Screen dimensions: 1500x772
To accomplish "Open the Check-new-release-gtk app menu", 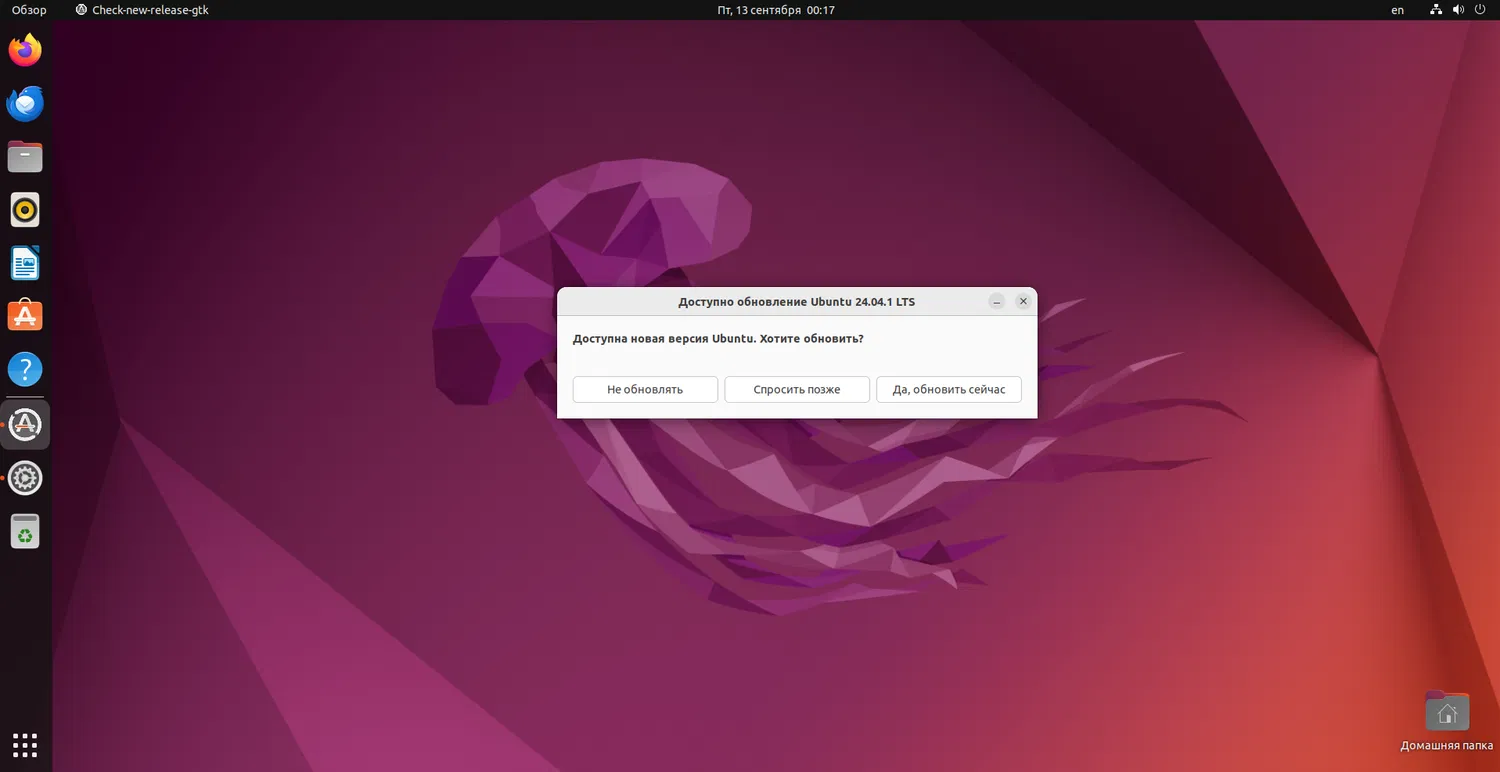I will (142, 10).
